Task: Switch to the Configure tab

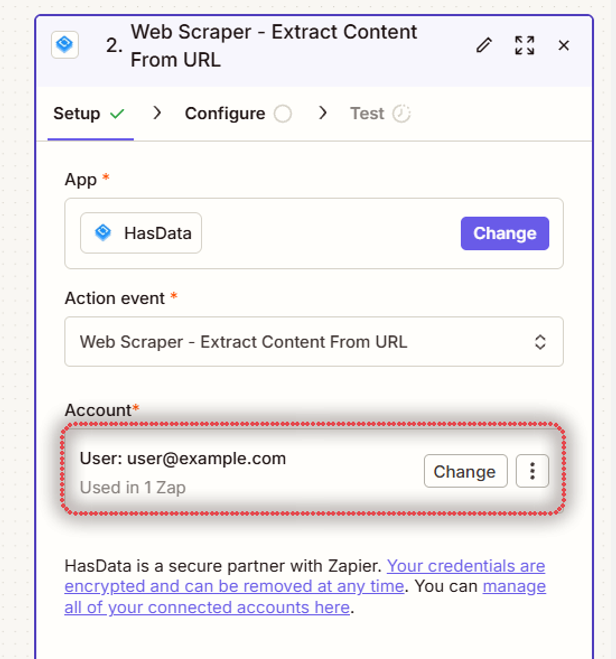Action: tap(238, 113)
